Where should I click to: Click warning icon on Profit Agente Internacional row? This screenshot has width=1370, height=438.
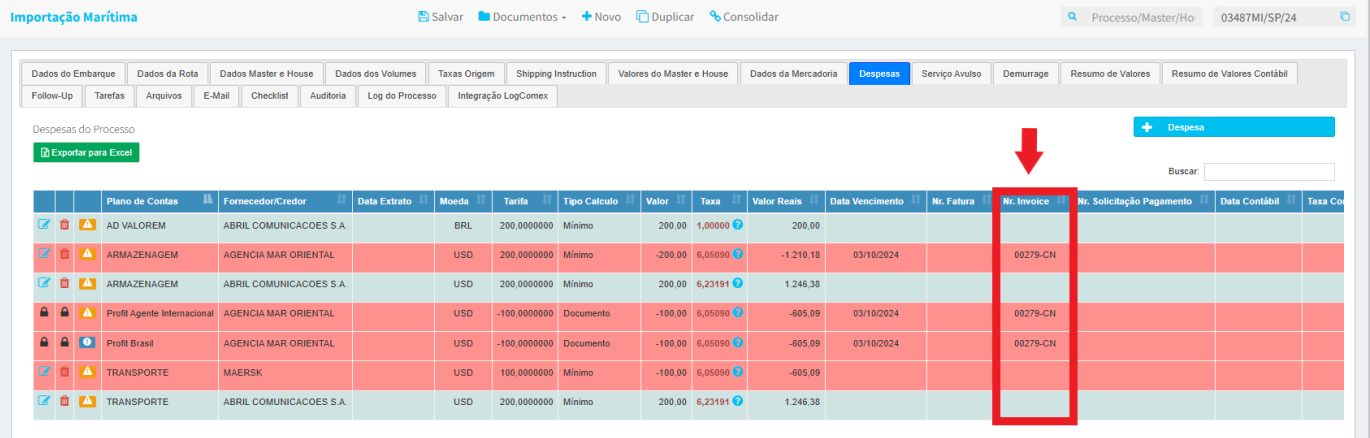point(88,313)
